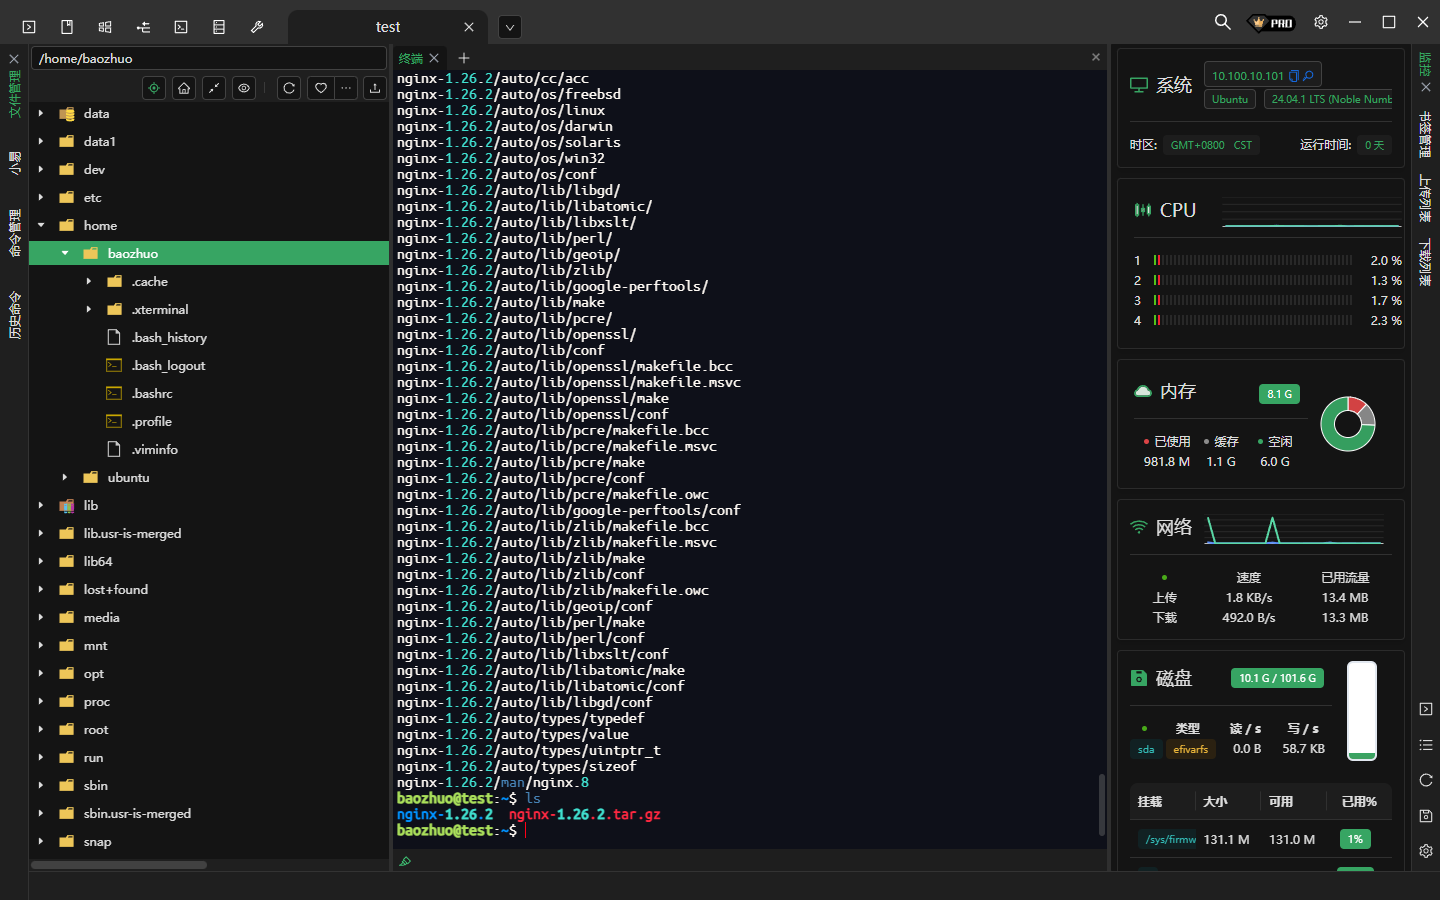Click the terminal vertical scrollbar thumb

click(1102, 804)
